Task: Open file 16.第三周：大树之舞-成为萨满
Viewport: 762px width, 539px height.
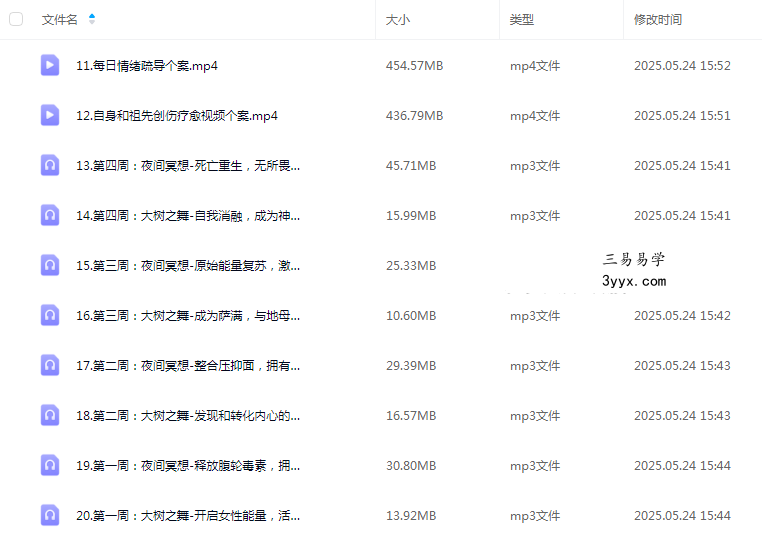Action: coord(188,316)
